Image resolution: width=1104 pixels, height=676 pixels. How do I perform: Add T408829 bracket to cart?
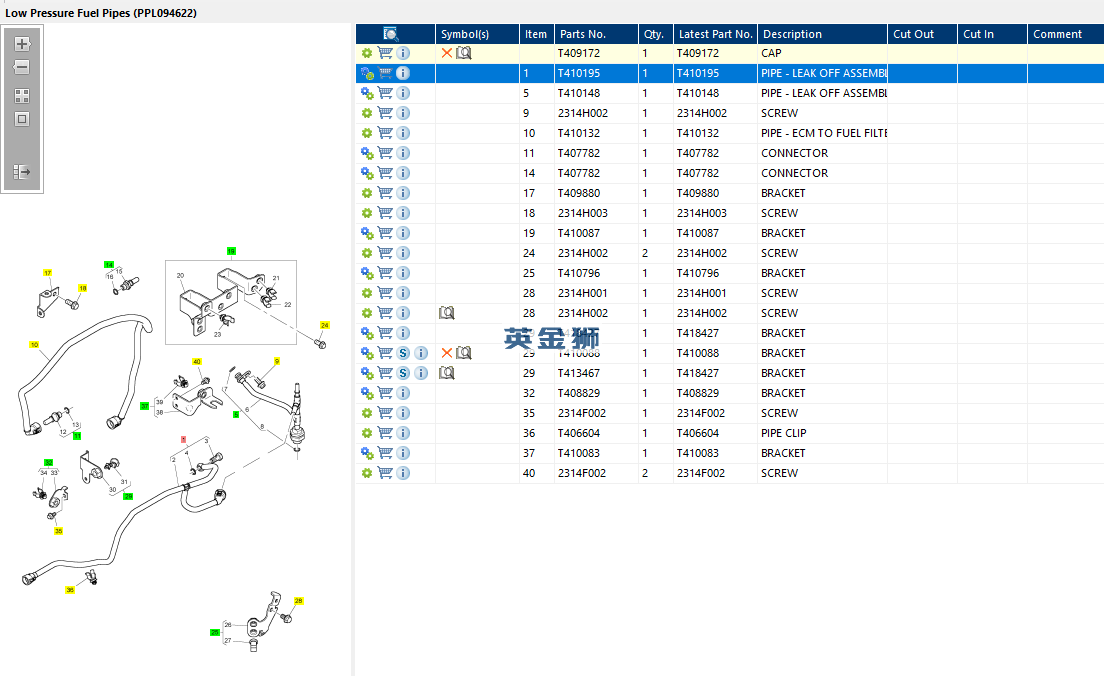[x=385, y=393]
